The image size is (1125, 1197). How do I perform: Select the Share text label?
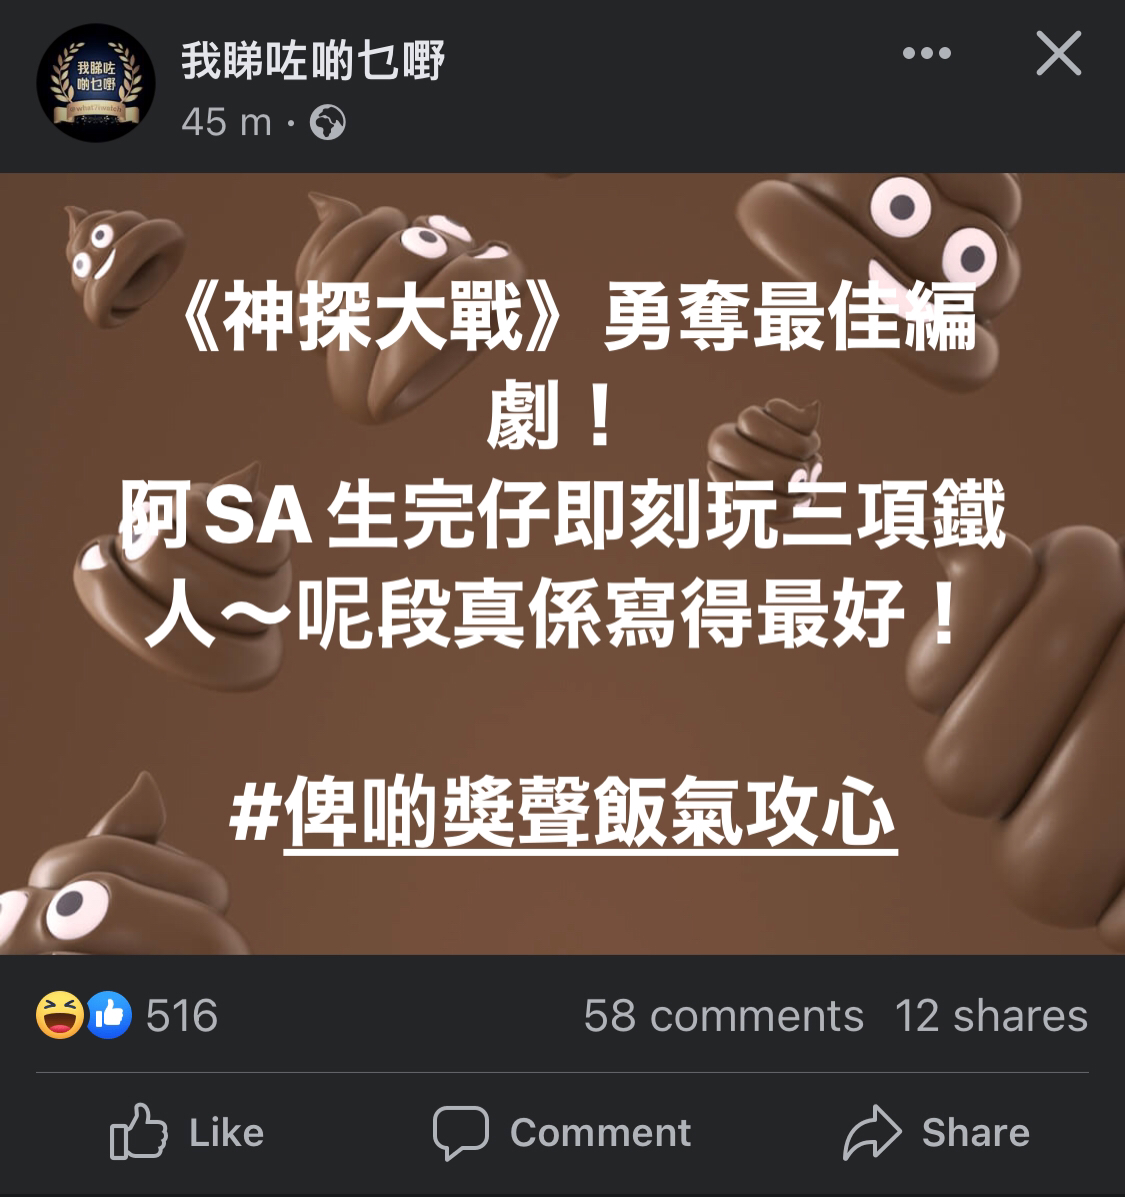(976, 1132)
